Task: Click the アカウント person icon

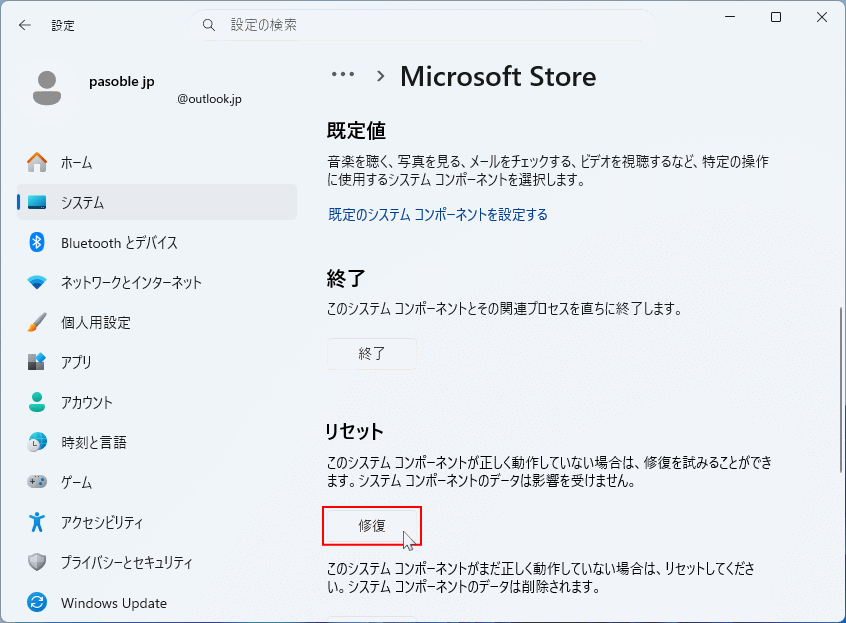Action: (x=37, y=402)
